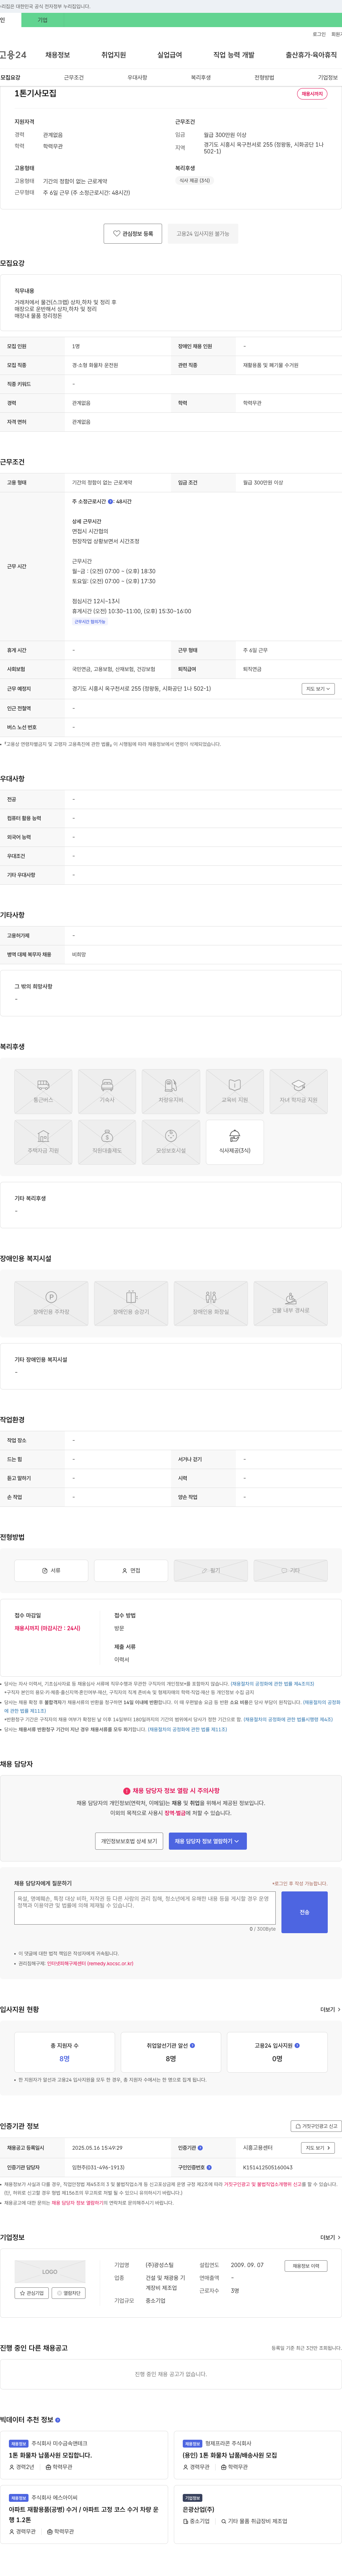342x2576 pixels.
Task: Open the 출산휴가·육아휴직 menu
Action: 311,55
